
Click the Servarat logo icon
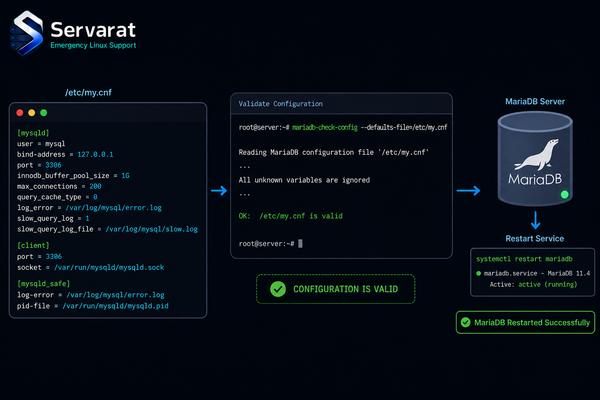[x=26, y=33]
